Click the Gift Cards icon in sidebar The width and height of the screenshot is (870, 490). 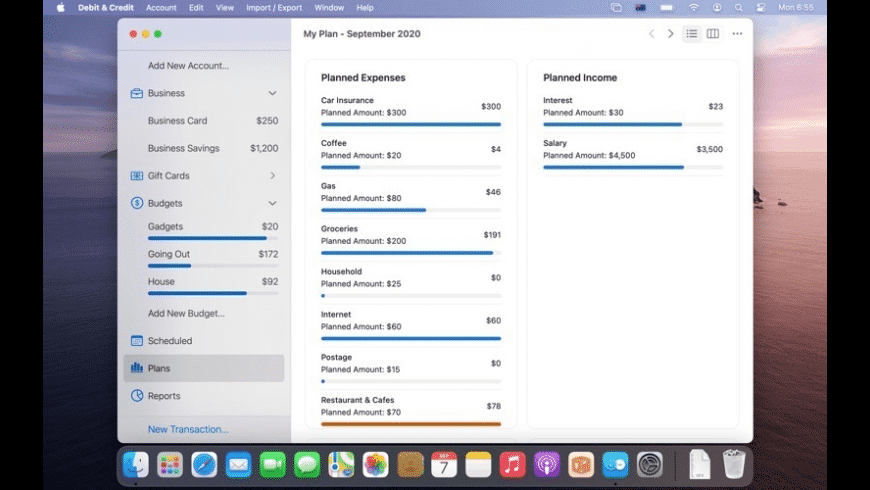[136, 176]
